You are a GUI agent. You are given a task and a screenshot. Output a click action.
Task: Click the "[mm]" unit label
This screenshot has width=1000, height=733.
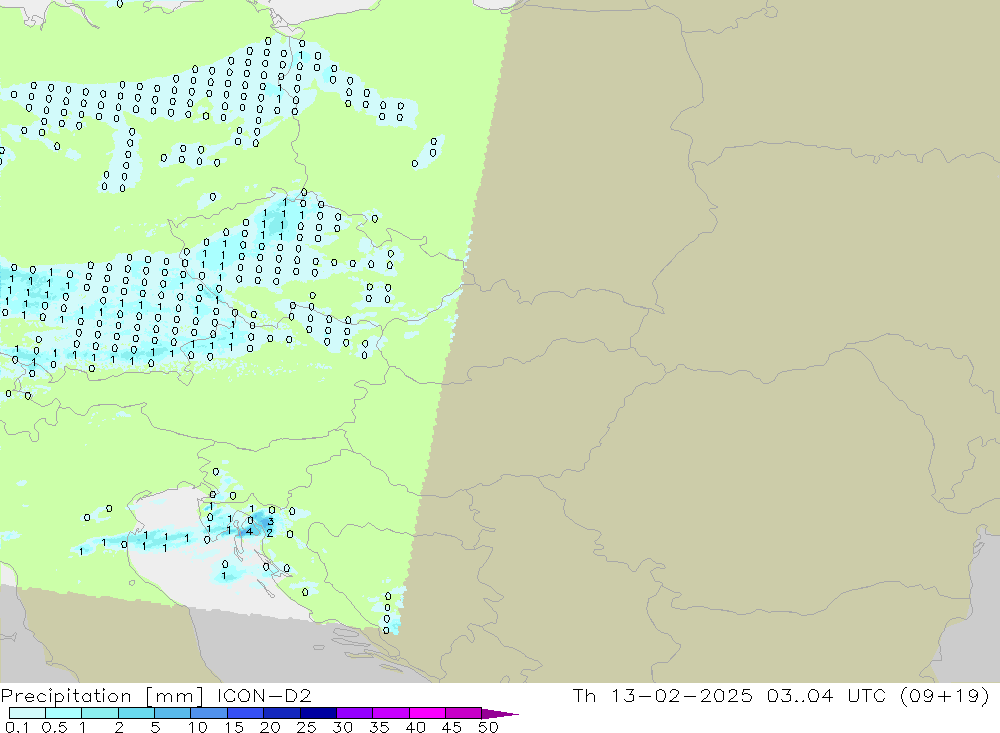tap(174, 696)
